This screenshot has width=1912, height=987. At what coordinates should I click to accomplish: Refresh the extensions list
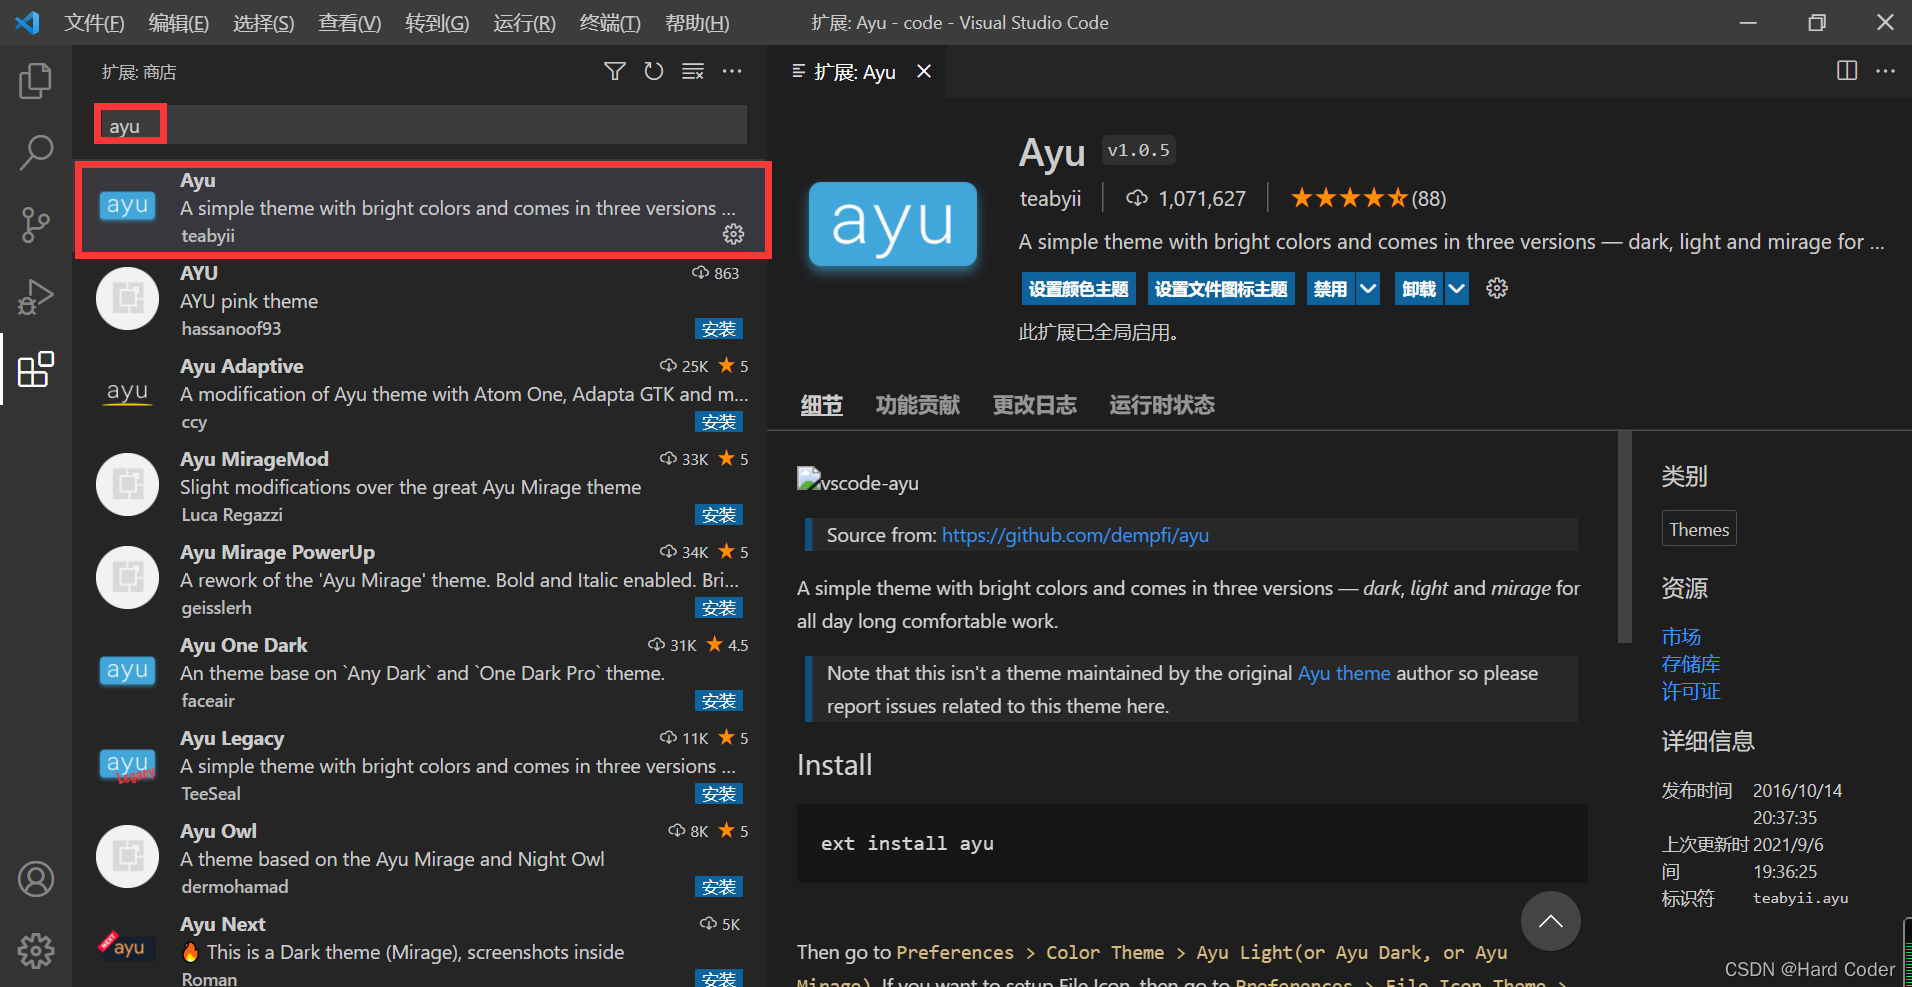(x=654, y=71)
